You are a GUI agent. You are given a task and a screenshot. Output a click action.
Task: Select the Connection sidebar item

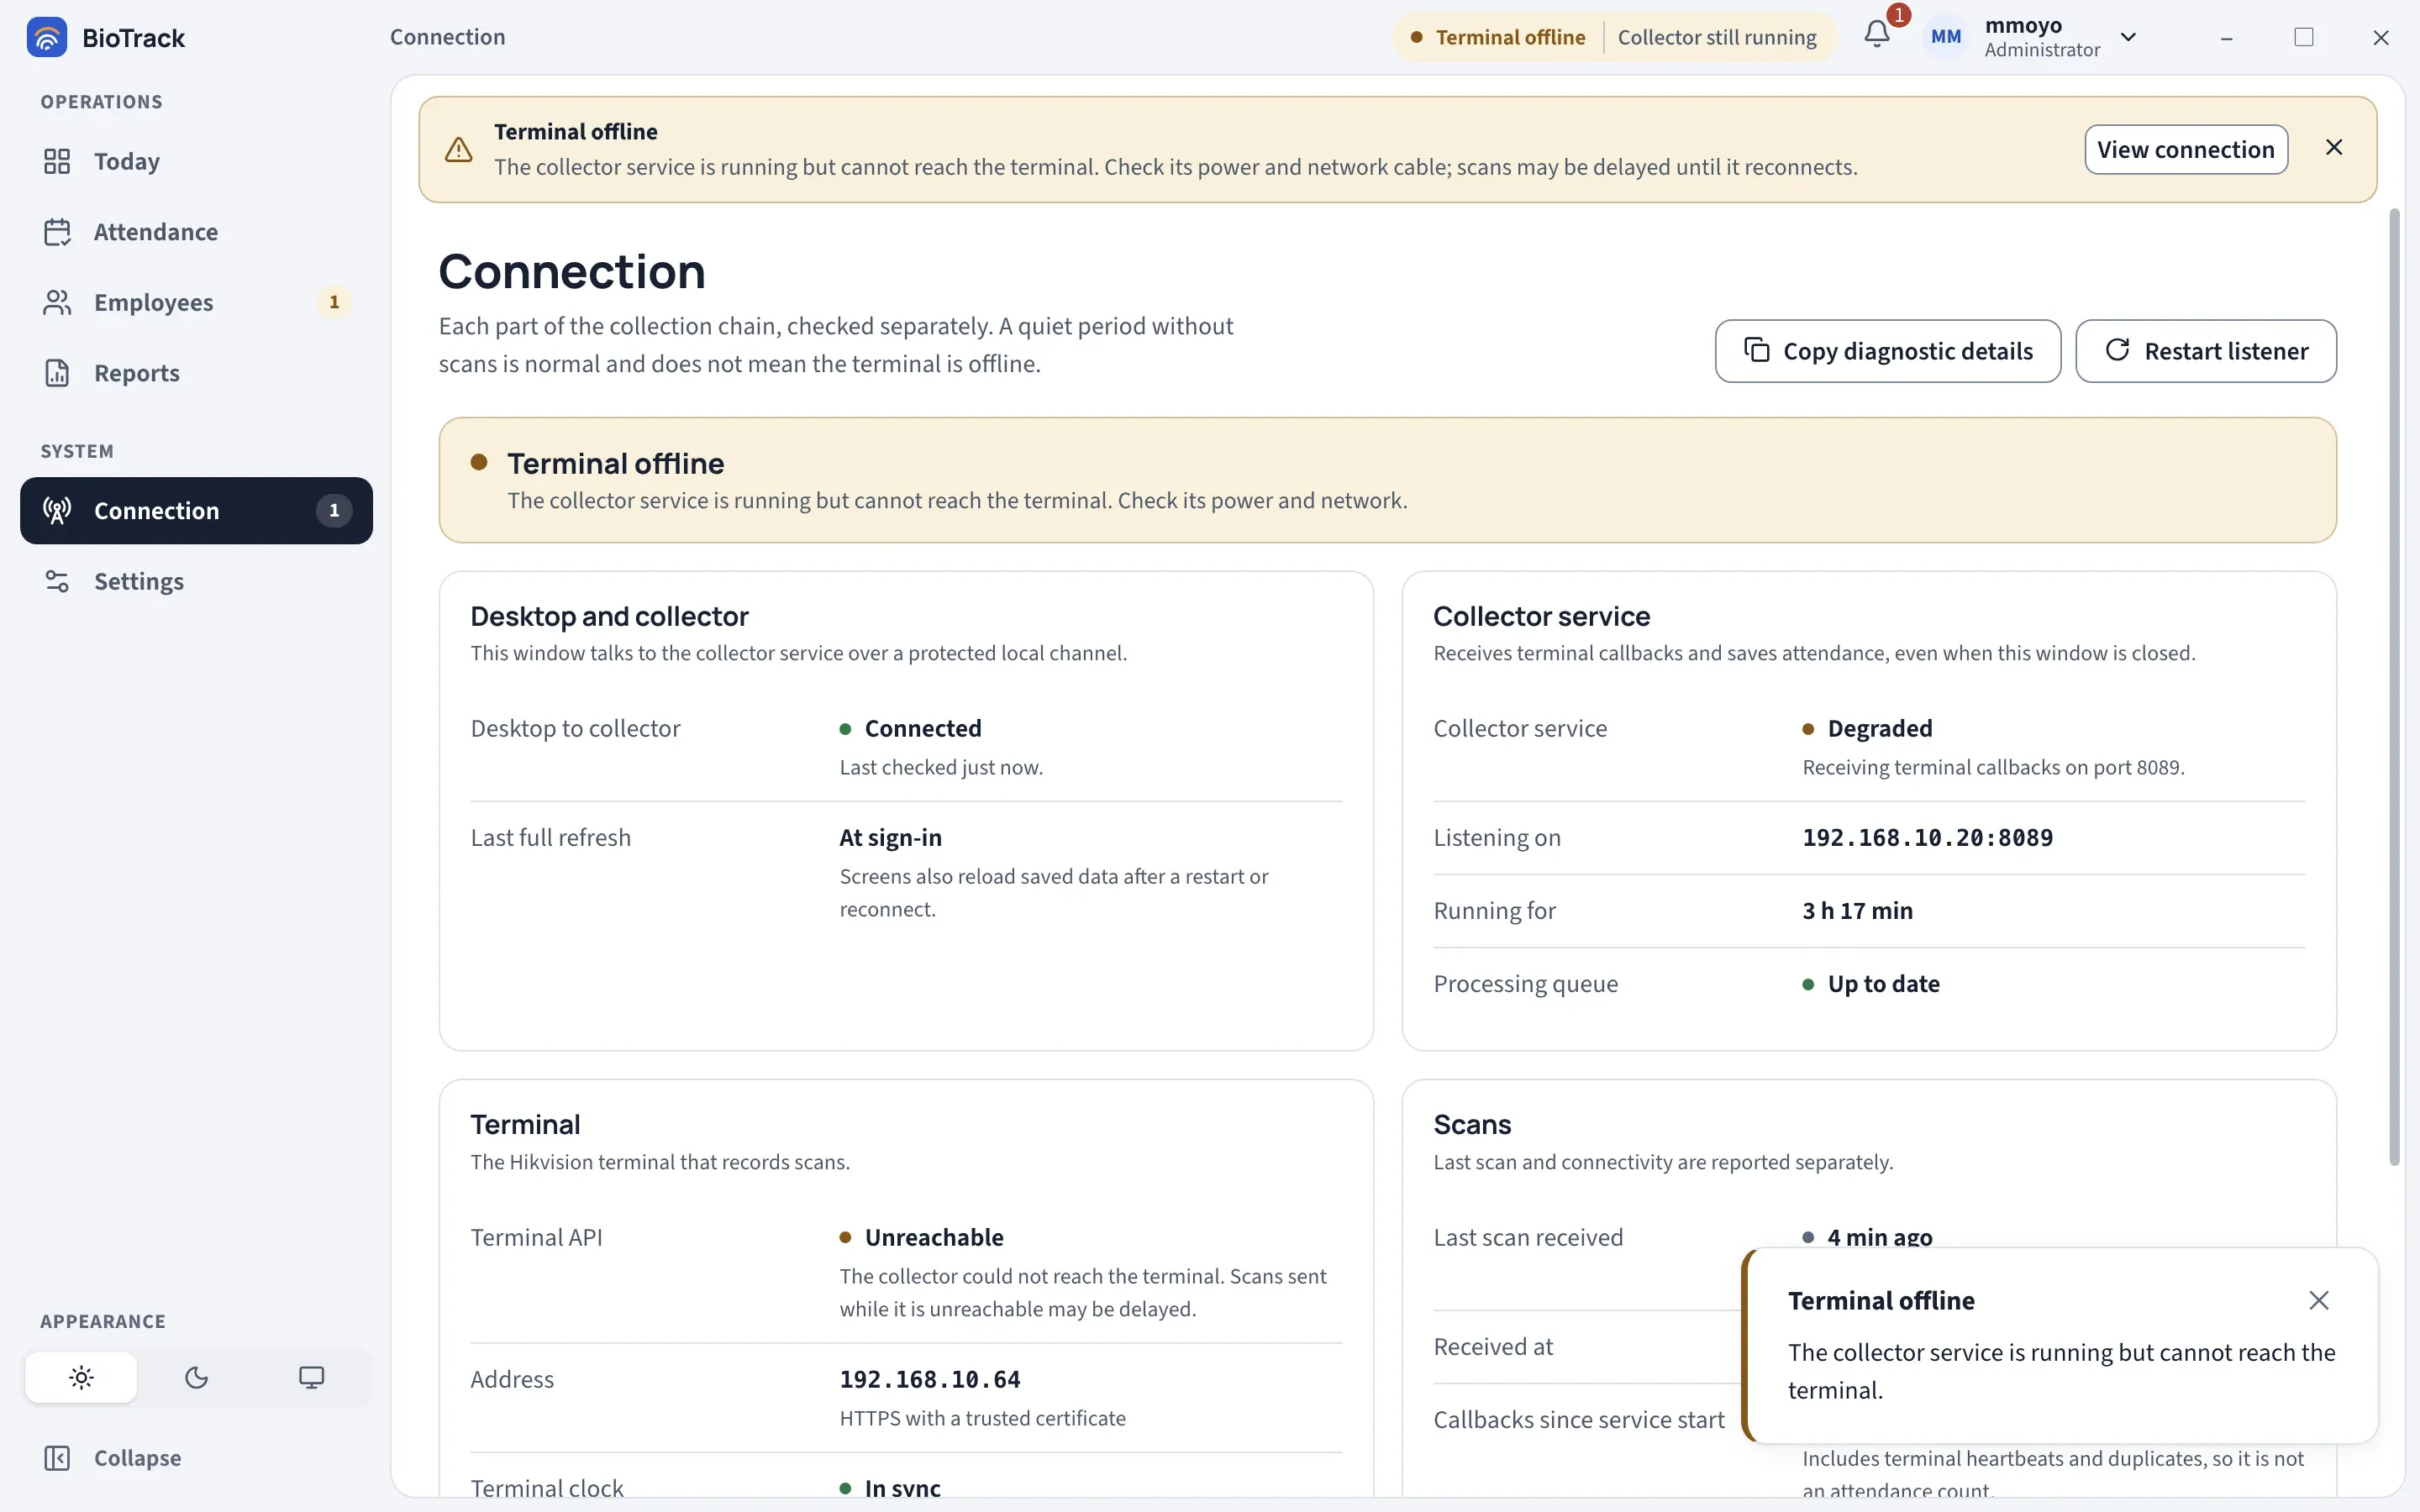(x=196, y=511)
